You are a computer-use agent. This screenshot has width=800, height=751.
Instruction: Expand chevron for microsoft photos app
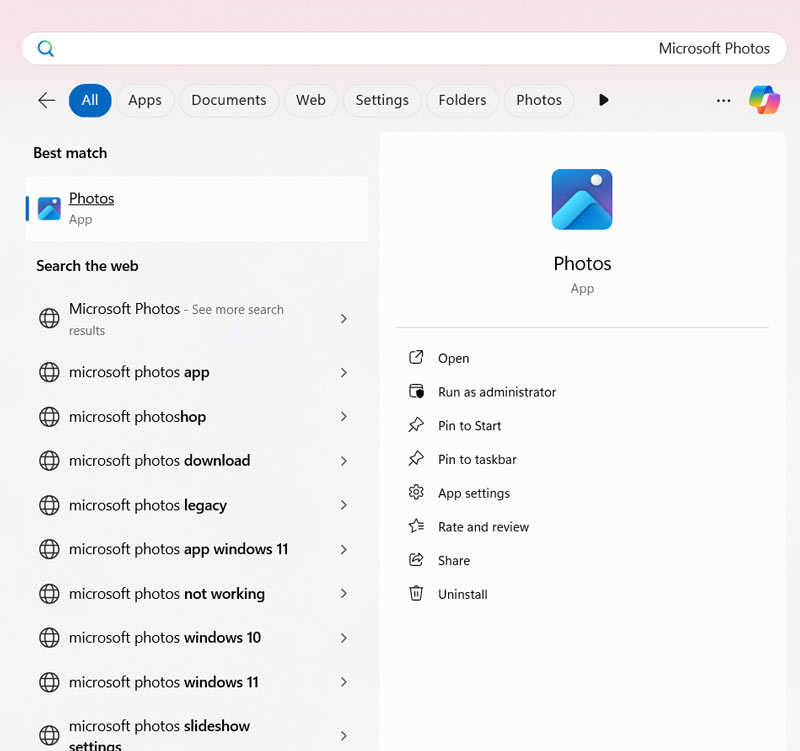344,373
